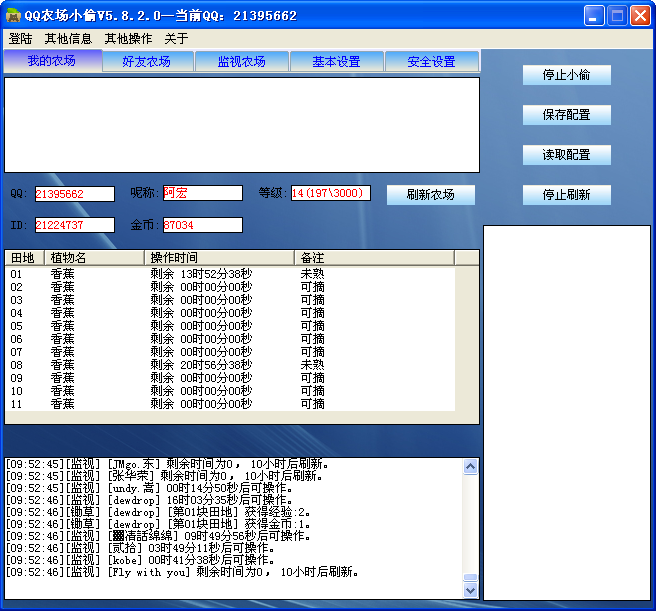656x611 pixels.
Task: Click the white panel on the right side
Action: coord(567,413)
